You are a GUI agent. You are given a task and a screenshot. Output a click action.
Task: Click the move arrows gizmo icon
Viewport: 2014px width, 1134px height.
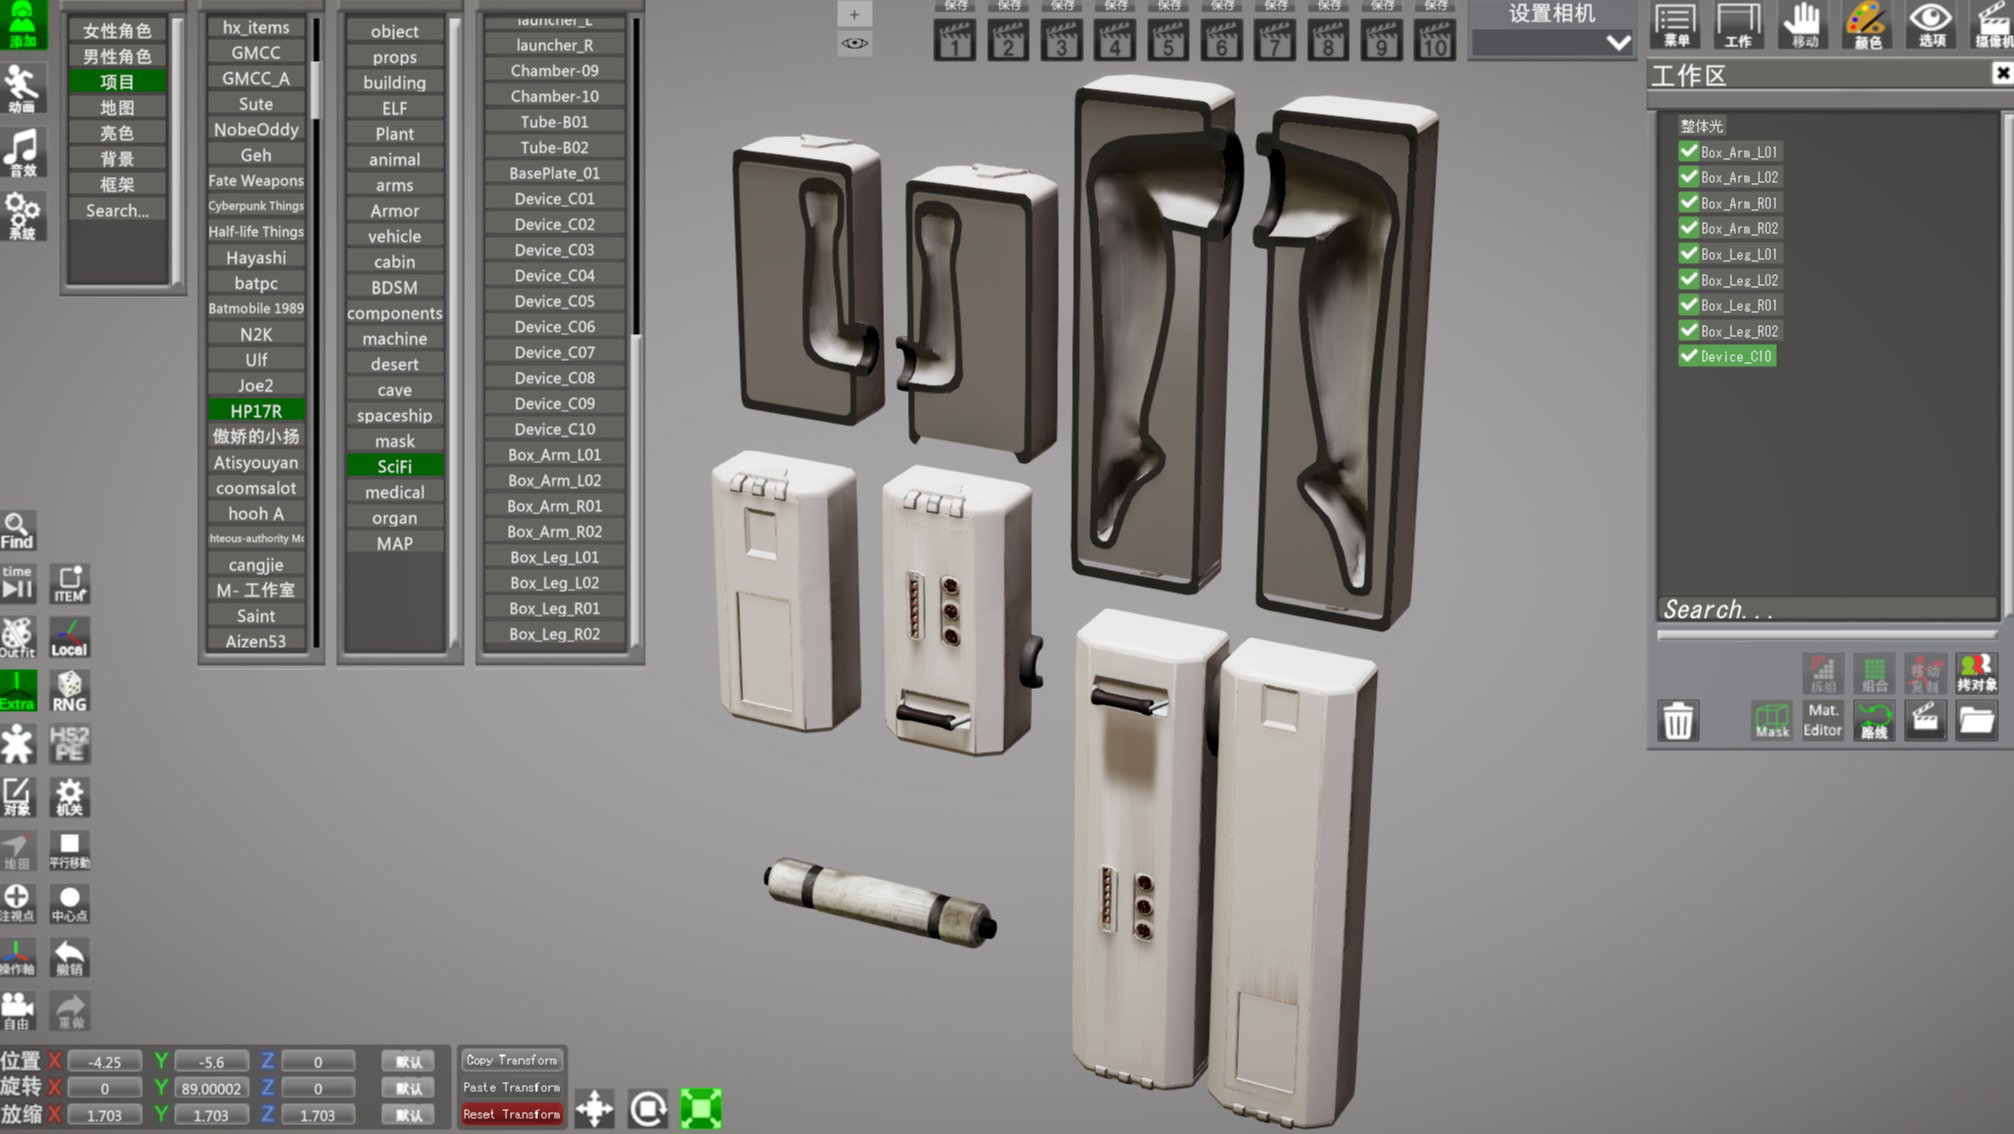(x=594, y=1108)
